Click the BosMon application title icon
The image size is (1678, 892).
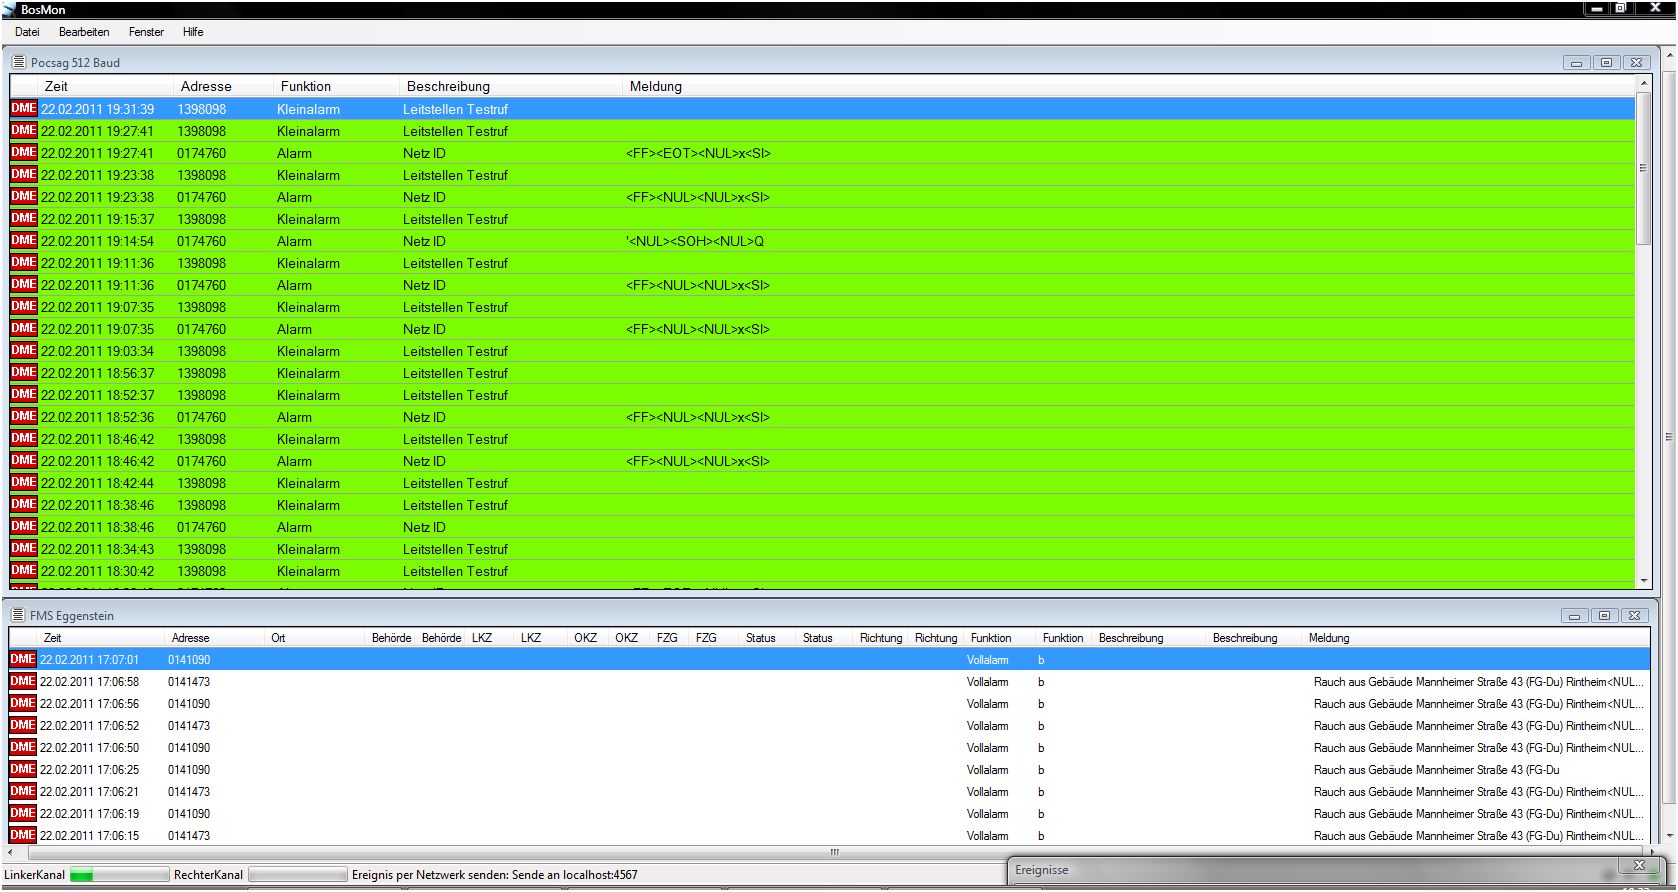pos(9,9)
